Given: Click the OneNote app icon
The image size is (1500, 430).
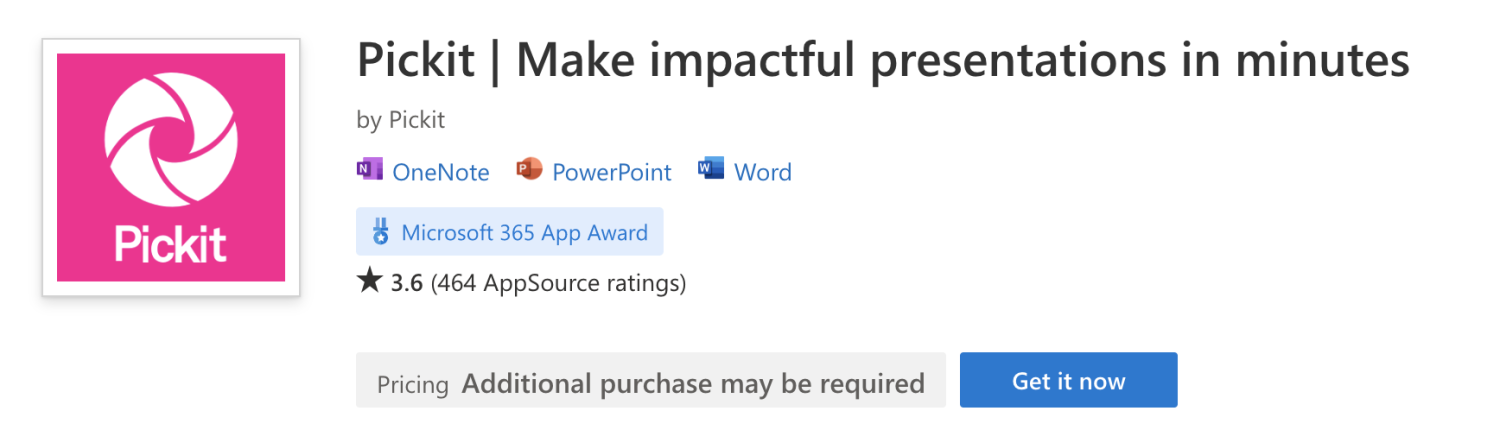Looking at the screenshot, I should pyautogui.click(x=369, y=170).
